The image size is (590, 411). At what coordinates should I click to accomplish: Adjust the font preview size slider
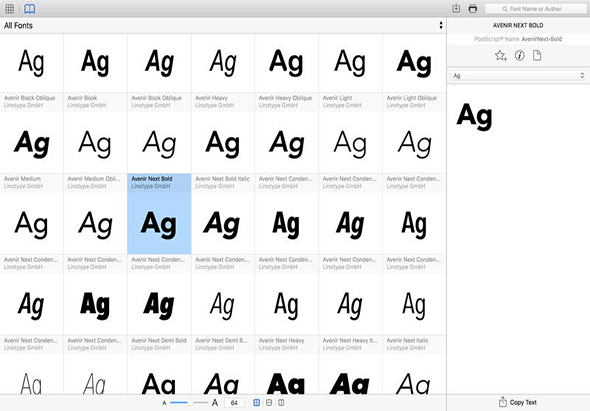pyautogui.click(x=189, y=403)
